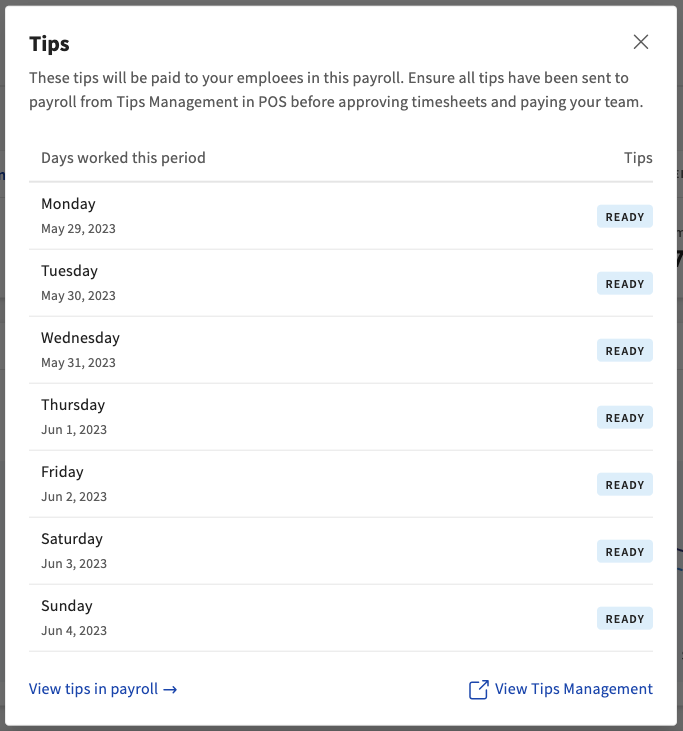Select the Saturday Jun 3, 2023 row

pos(300,551)
